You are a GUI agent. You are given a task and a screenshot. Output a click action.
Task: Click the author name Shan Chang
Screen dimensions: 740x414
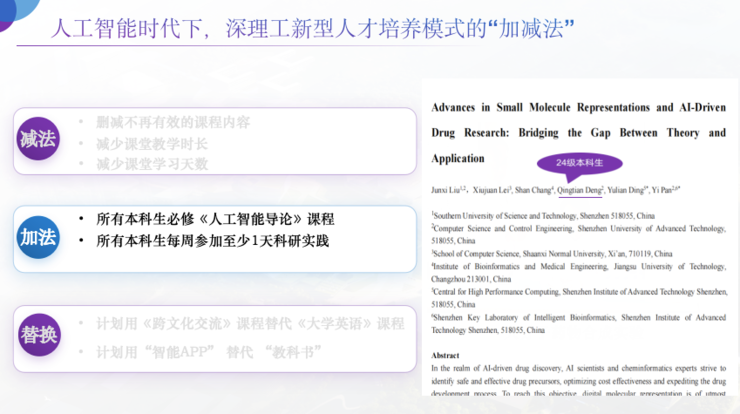pos(533,190)
